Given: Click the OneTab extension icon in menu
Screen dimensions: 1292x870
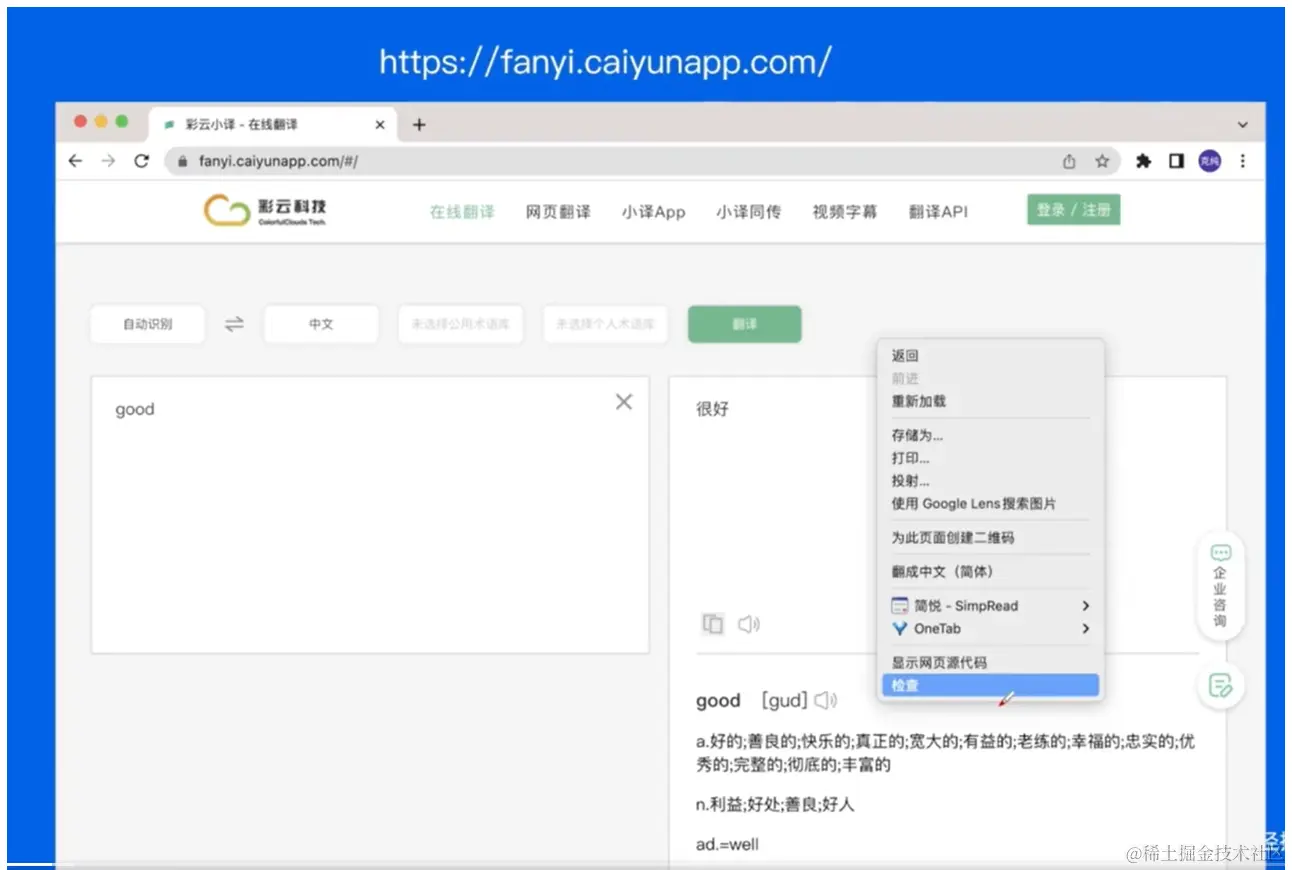Looking at the screenshot, I should pos(900,629).
